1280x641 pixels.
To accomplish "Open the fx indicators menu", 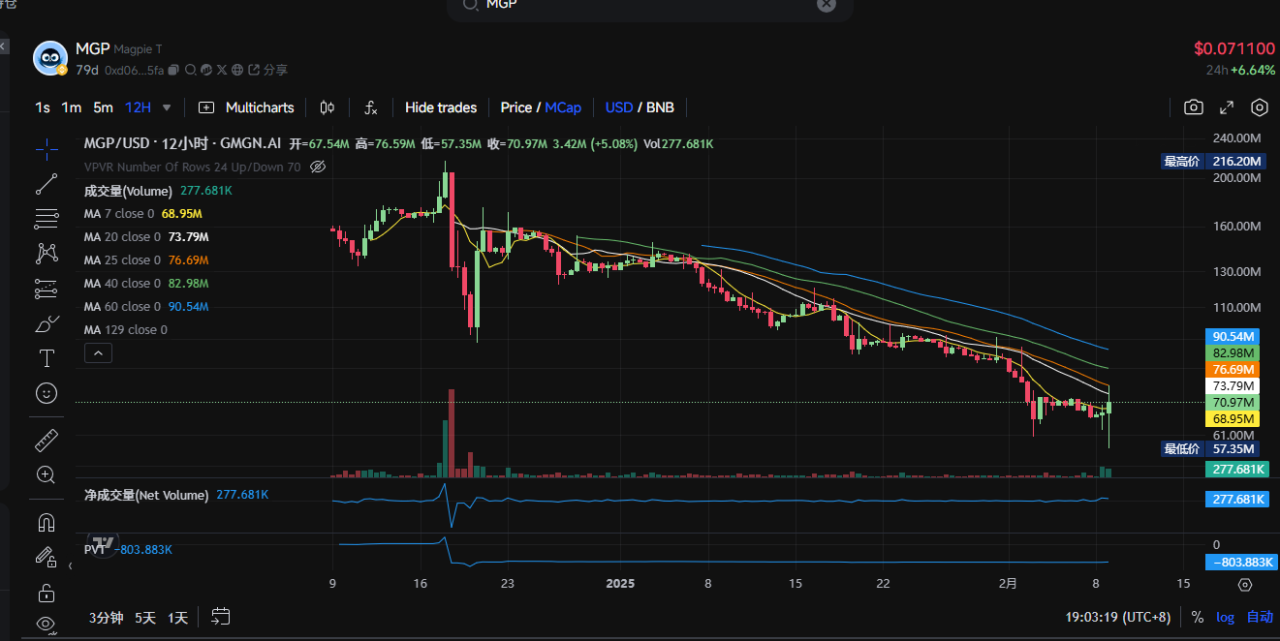I will pyautogui.click(x=371, y=107).
